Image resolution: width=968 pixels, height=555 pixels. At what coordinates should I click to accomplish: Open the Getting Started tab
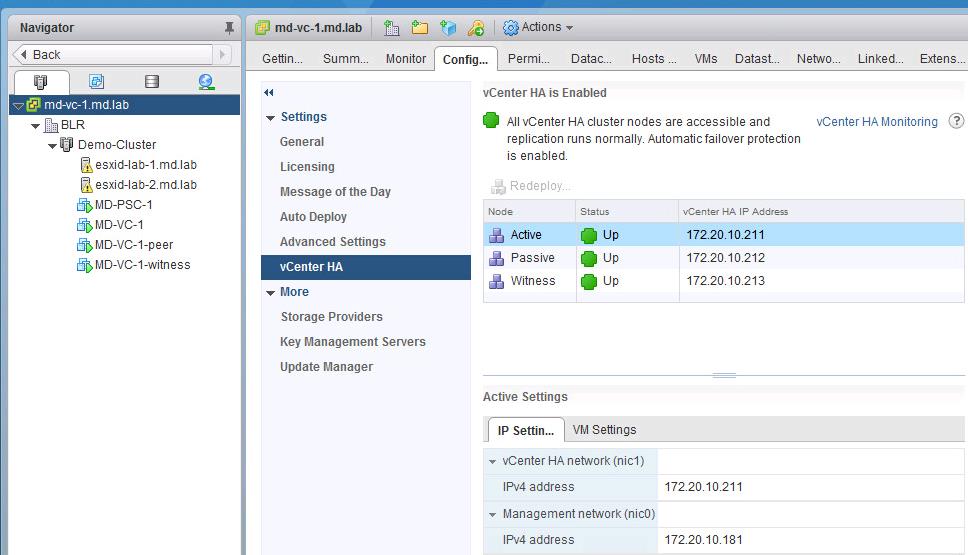[x=282, y=59]
